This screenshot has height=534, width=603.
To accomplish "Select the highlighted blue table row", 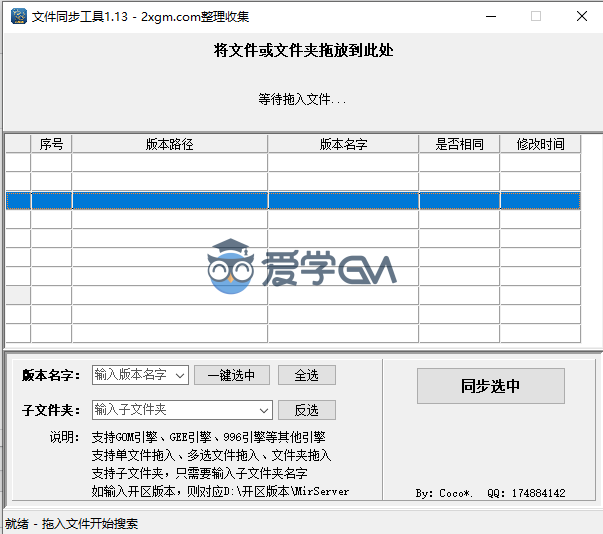I will (300, 200).
